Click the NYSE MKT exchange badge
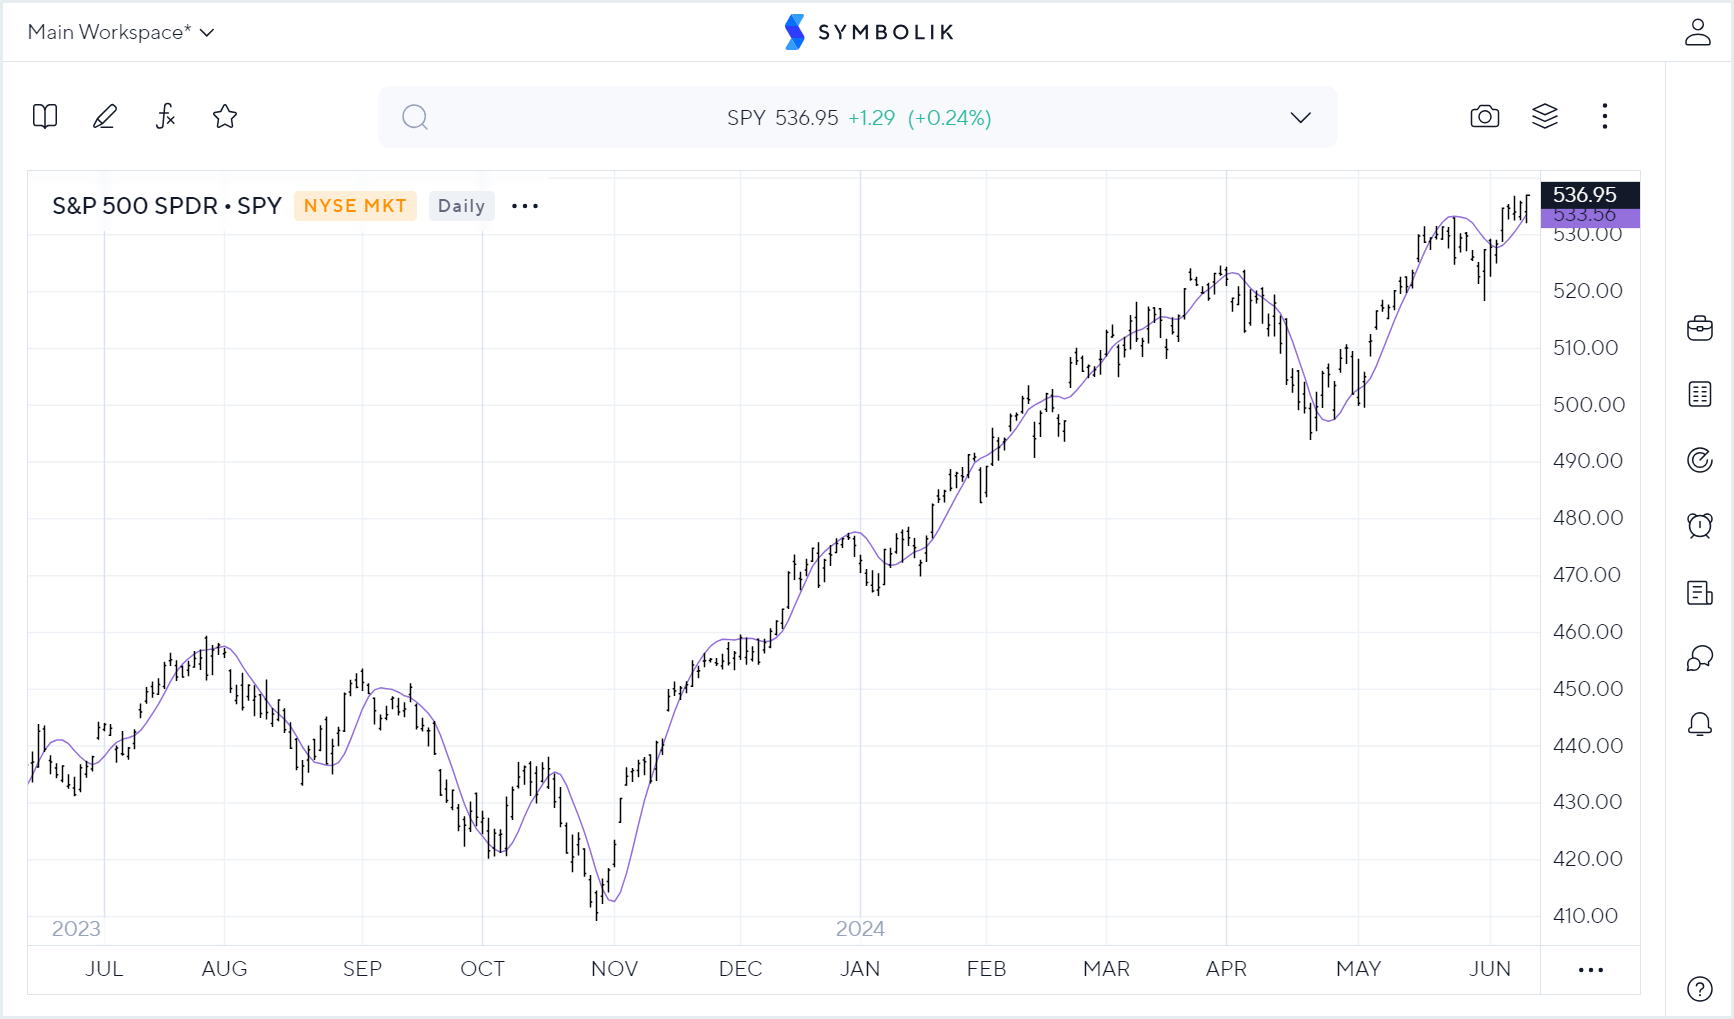1734x1019 pixels. [355, 206]
